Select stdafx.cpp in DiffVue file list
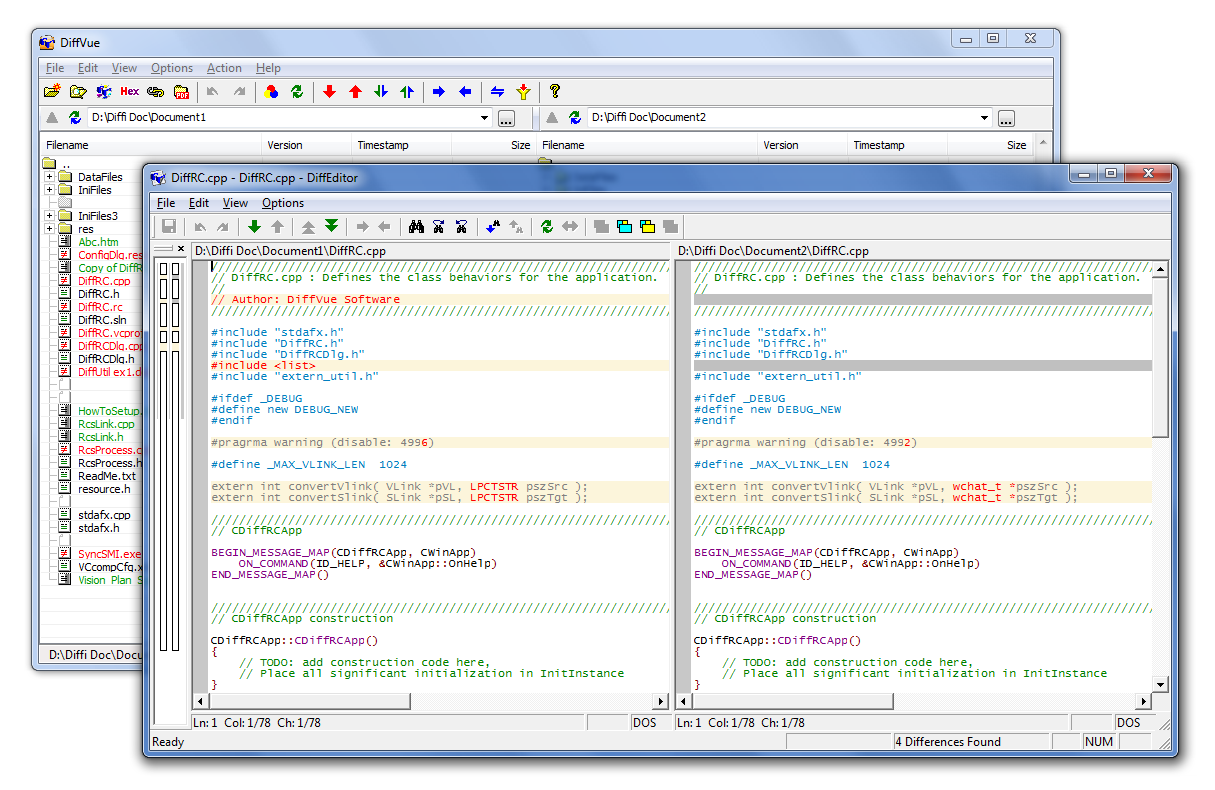The image size is (1215, 790). [x=104, y=515]
